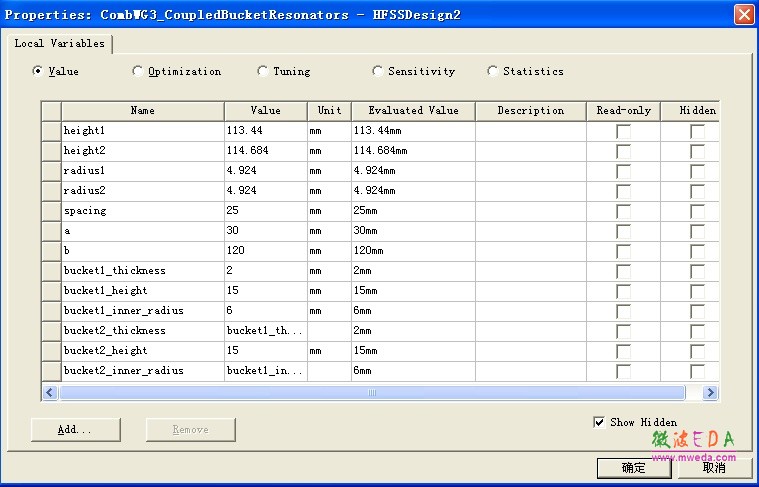Select the Sensitivity radio button
Screen dimensions: 759x487
pyautogui.click(x=378, y=71)
